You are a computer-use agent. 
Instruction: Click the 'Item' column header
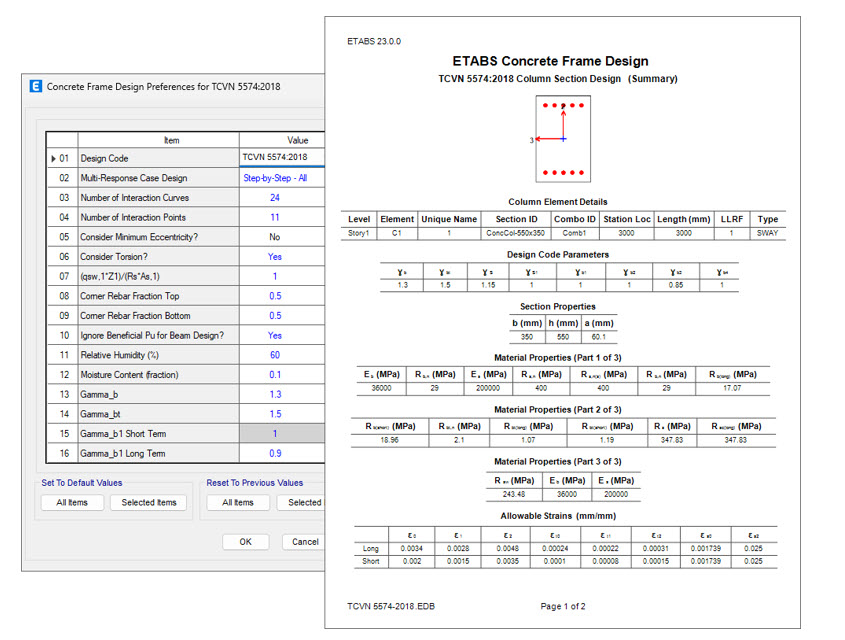[x=171, y=141]
